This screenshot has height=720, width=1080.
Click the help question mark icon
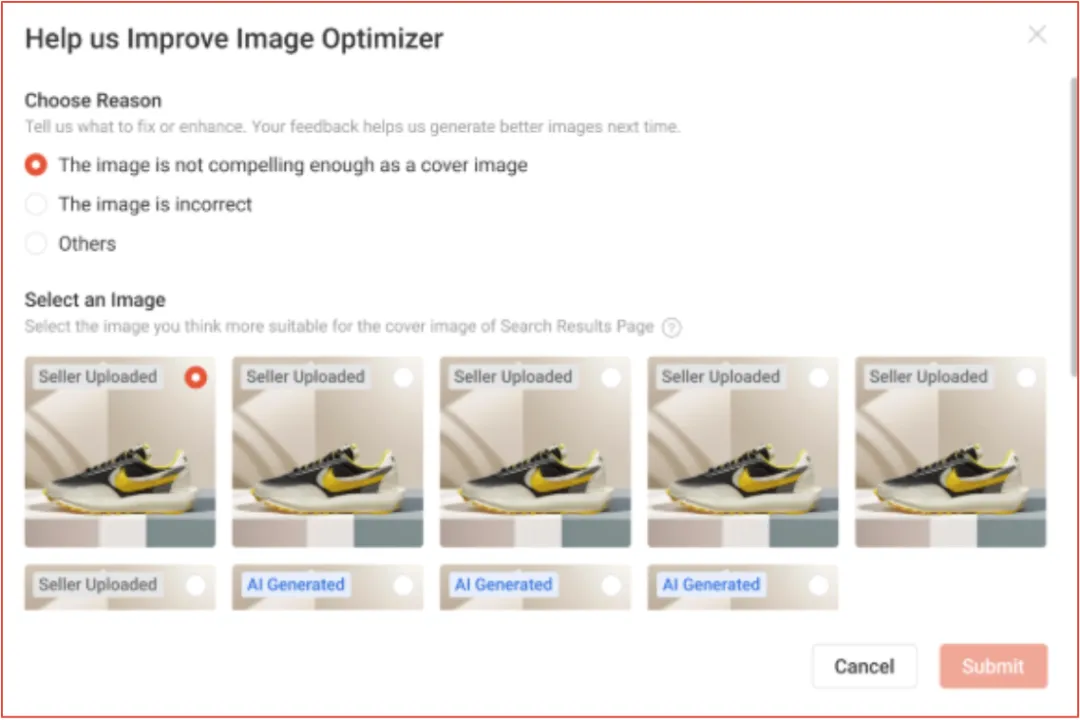(672, 328)
